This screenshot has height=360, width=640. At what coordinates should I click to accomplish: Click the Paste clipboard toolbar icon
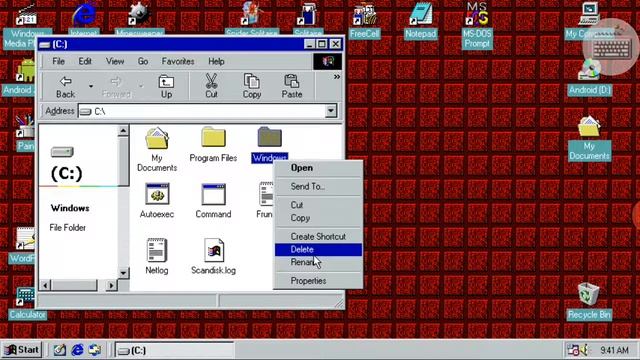[292, 87]
